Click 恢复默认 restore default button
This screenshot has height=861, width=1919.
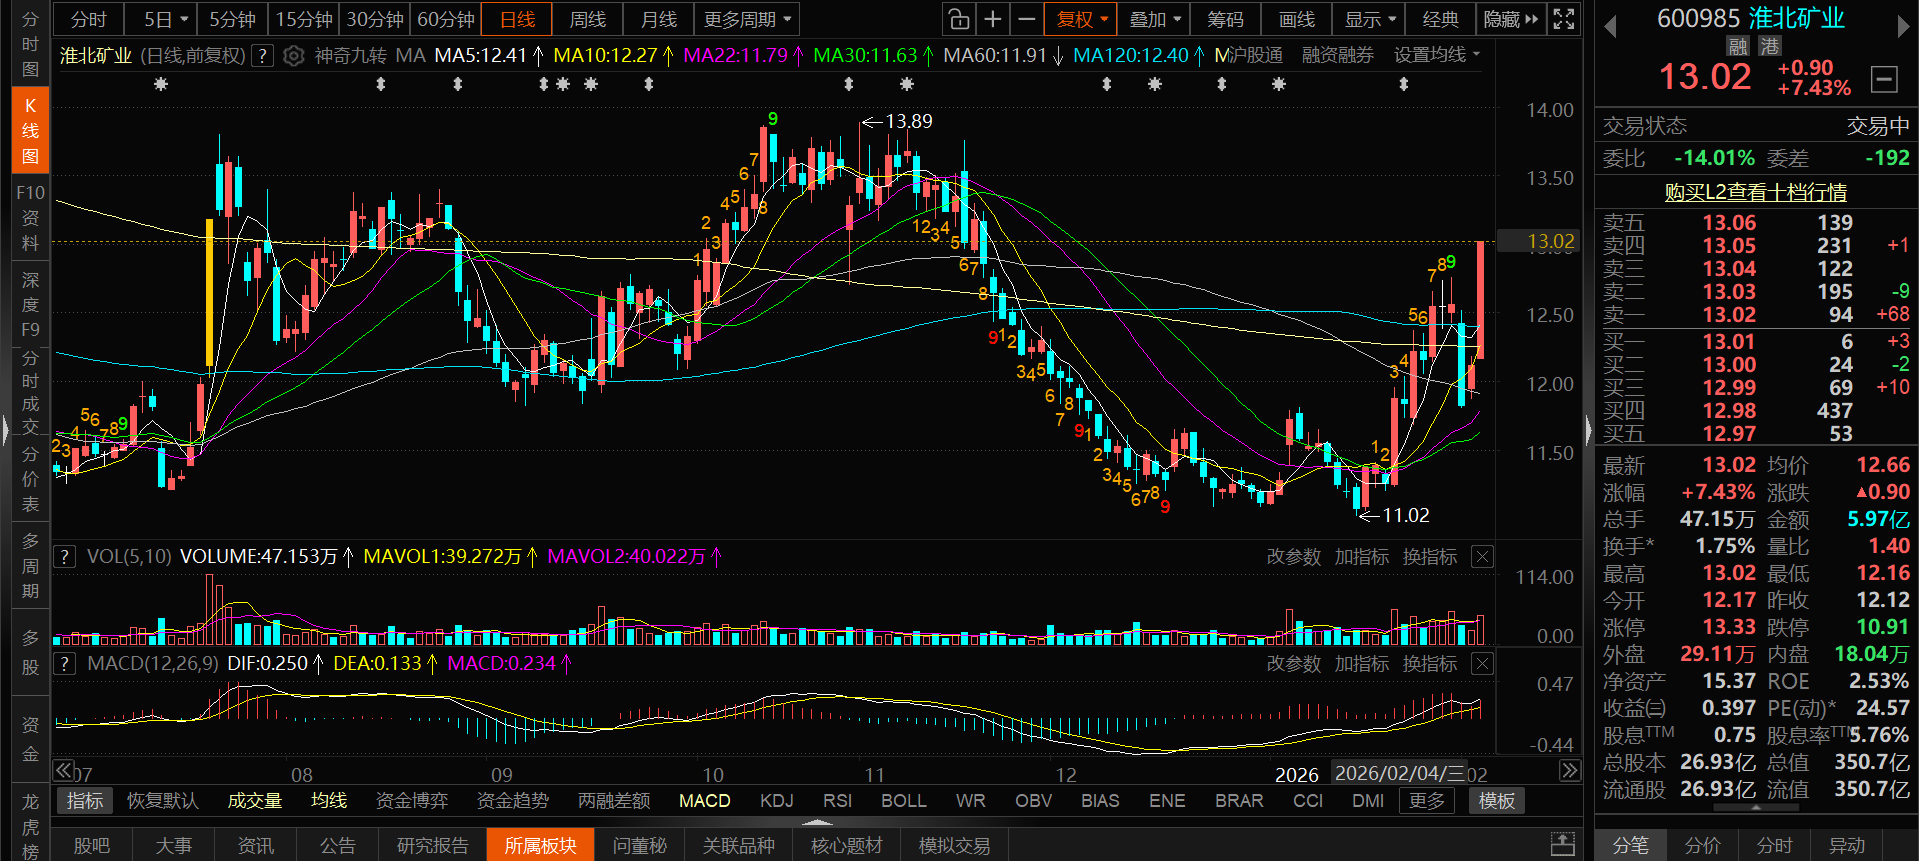(x=162, y=801)
